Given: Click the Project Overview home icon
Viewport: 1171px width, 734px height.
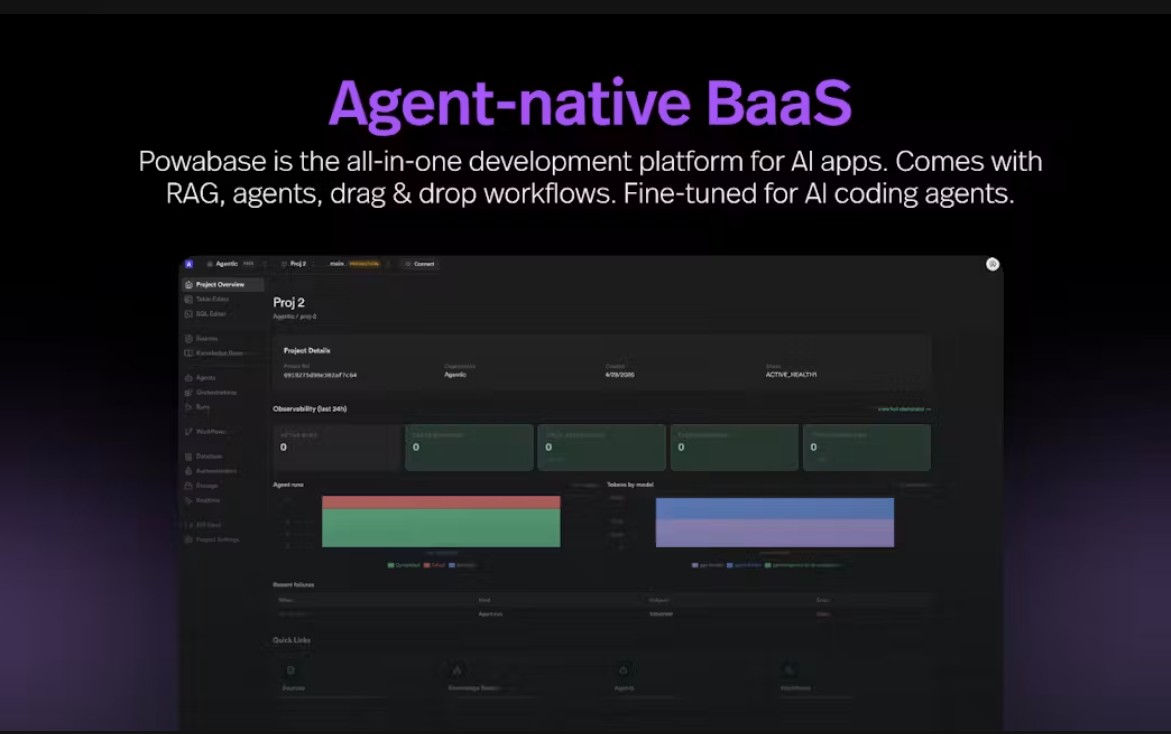Looking at the screenshot, I should point(189,284).
